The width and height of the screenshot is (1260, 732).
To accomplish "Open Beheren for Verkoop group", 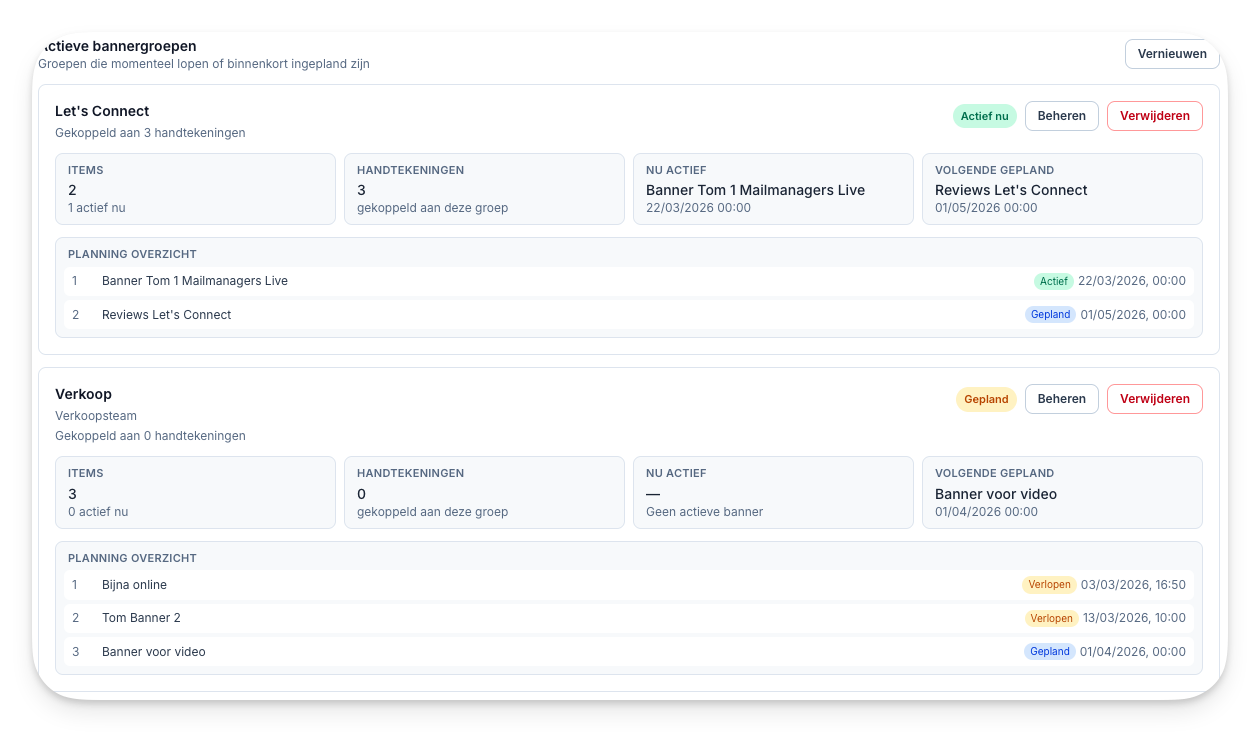I will pyautogui.click(x=1061, y=399).
